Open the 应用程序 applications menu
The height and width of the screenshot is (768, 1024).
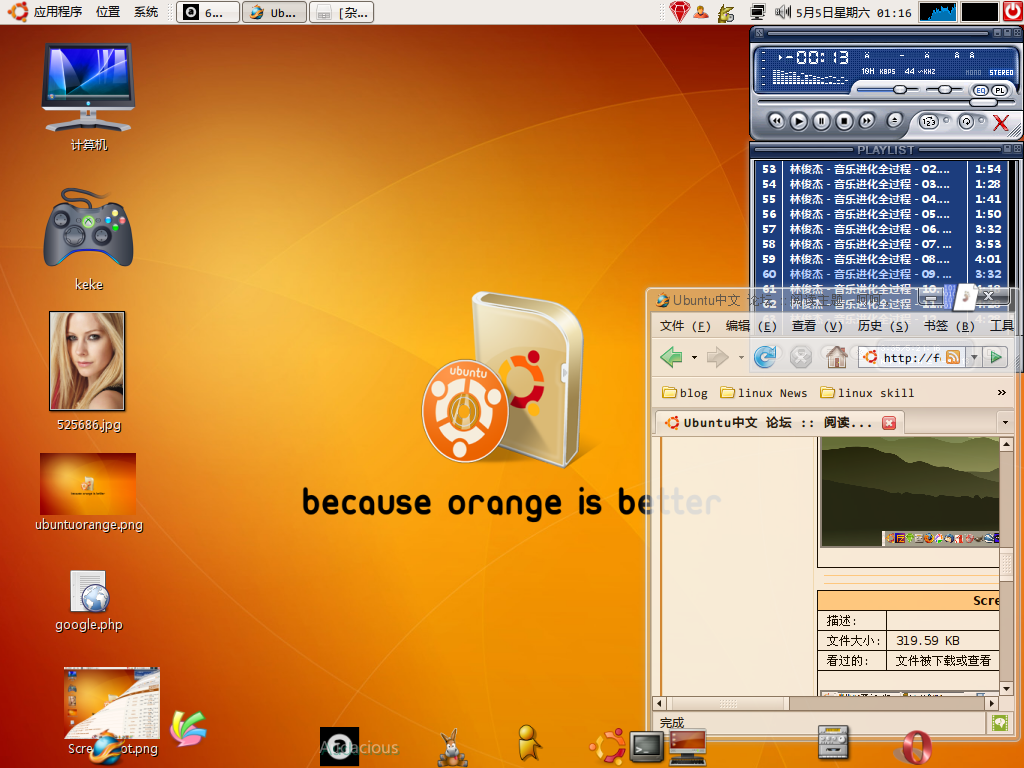point(57,12)
